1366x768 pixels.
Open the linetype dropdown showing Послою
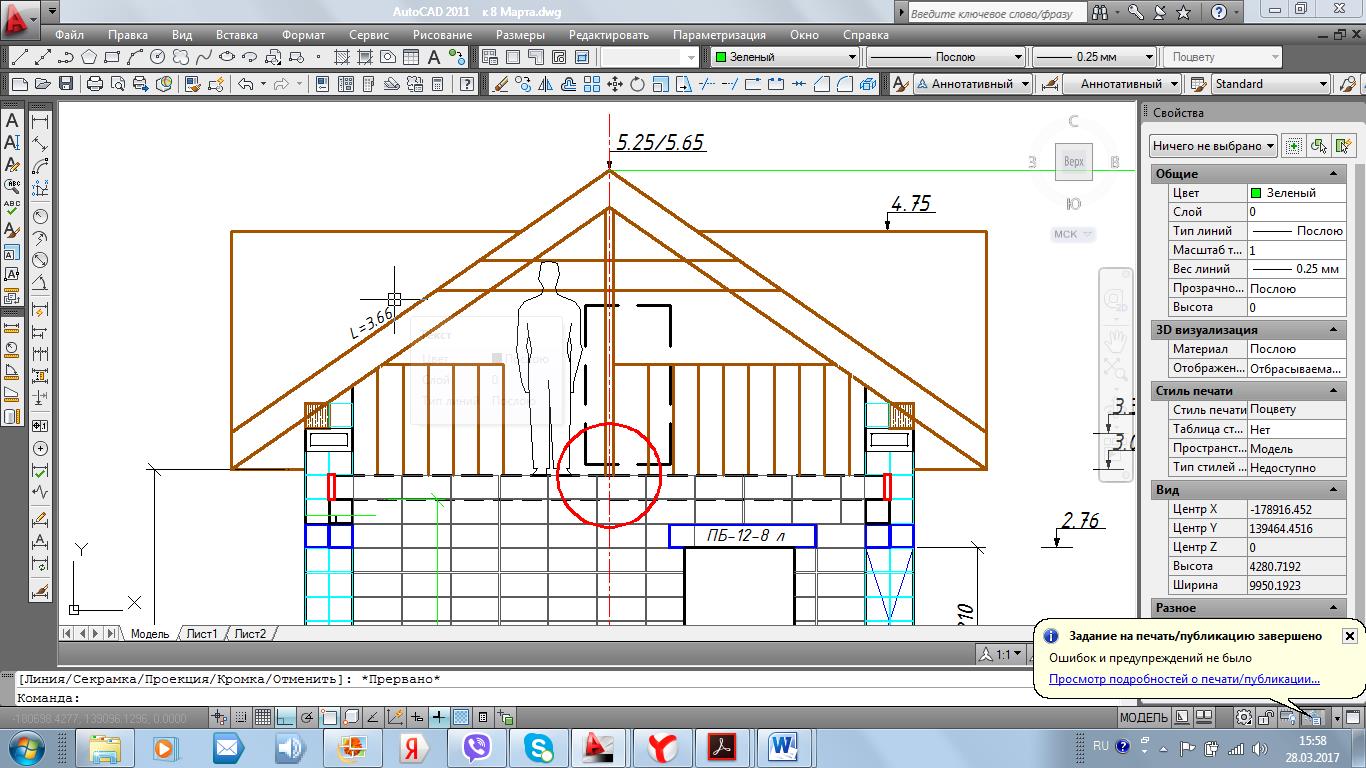click(946, 57)
